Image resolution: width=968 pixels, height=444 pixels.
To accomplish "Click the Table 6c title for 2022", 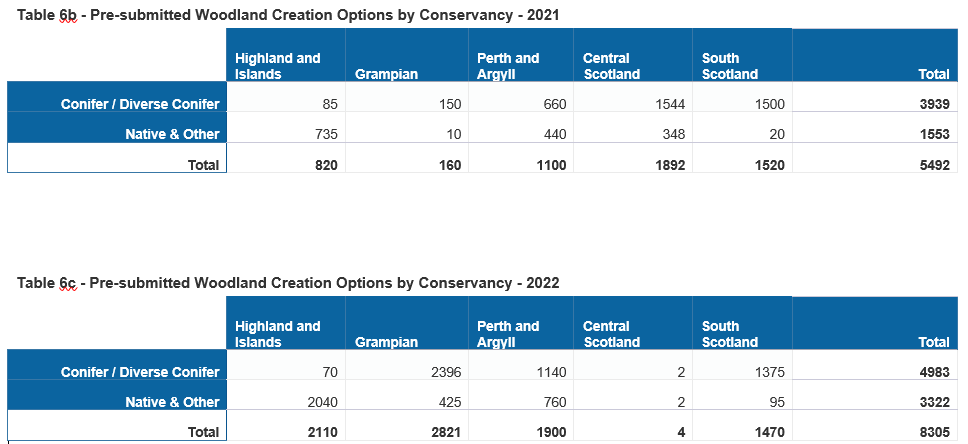I will (x=288, y=283).
